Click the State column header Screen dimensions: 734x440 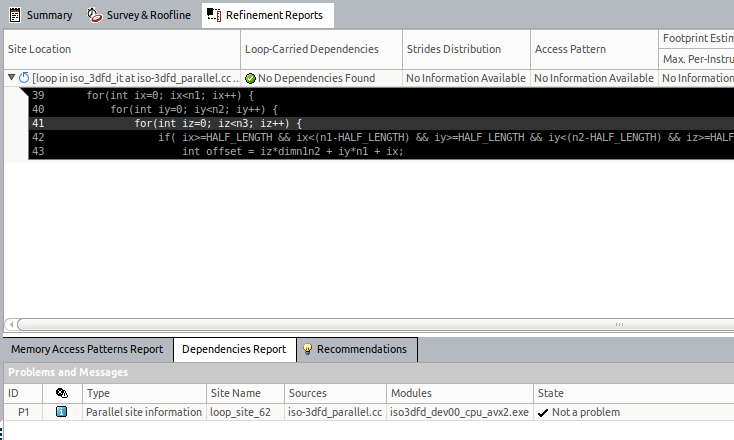click(x=551, y=393)
